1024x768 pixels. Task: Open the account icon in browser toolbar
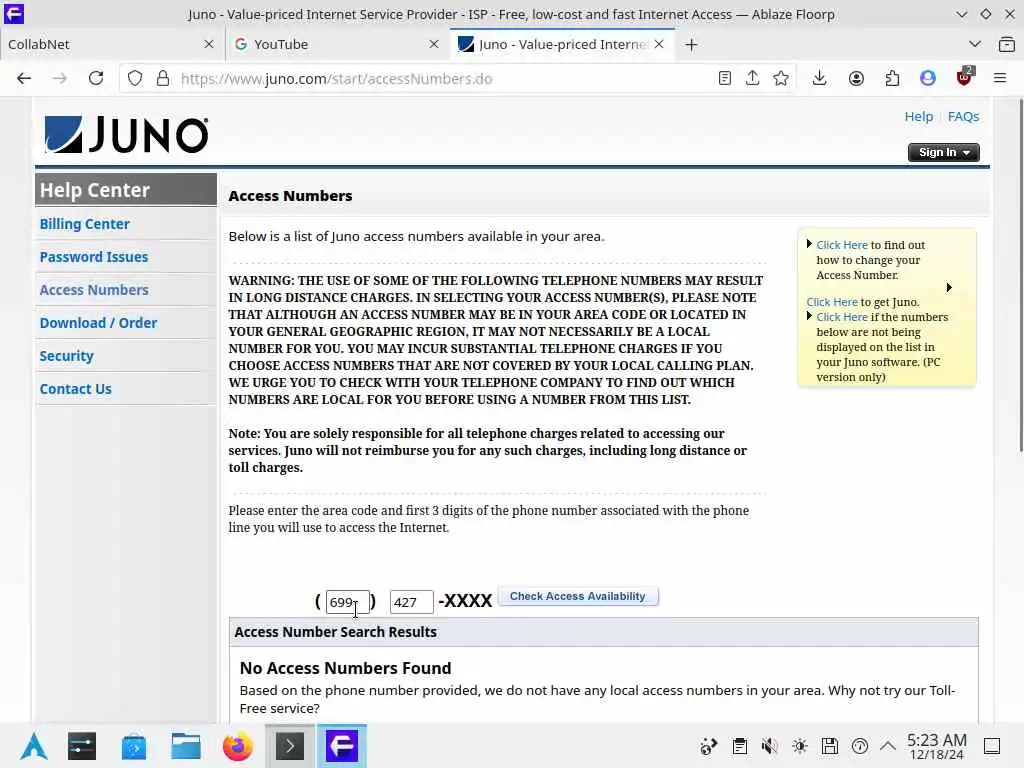click(x=856, y=78)
